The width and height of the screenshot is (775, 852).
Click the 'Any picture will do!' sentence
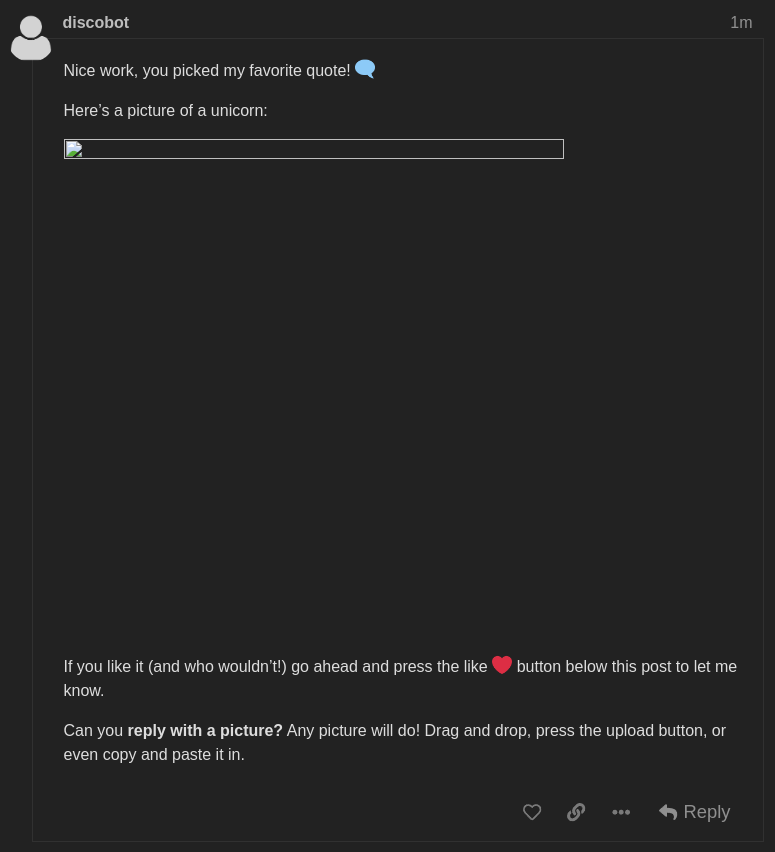(353, 730)
